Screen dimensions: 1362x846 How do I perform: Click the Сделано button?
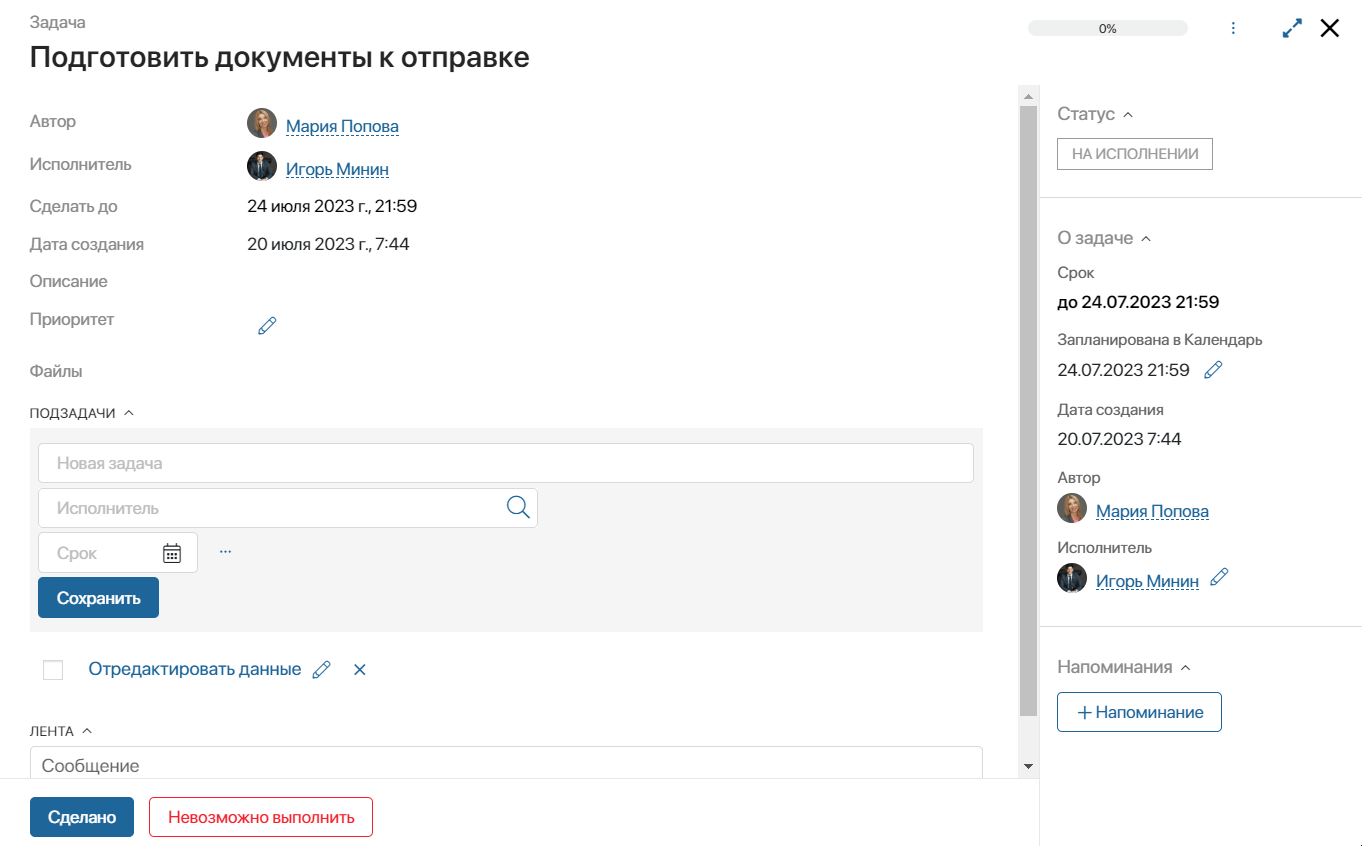pos(82,817)
